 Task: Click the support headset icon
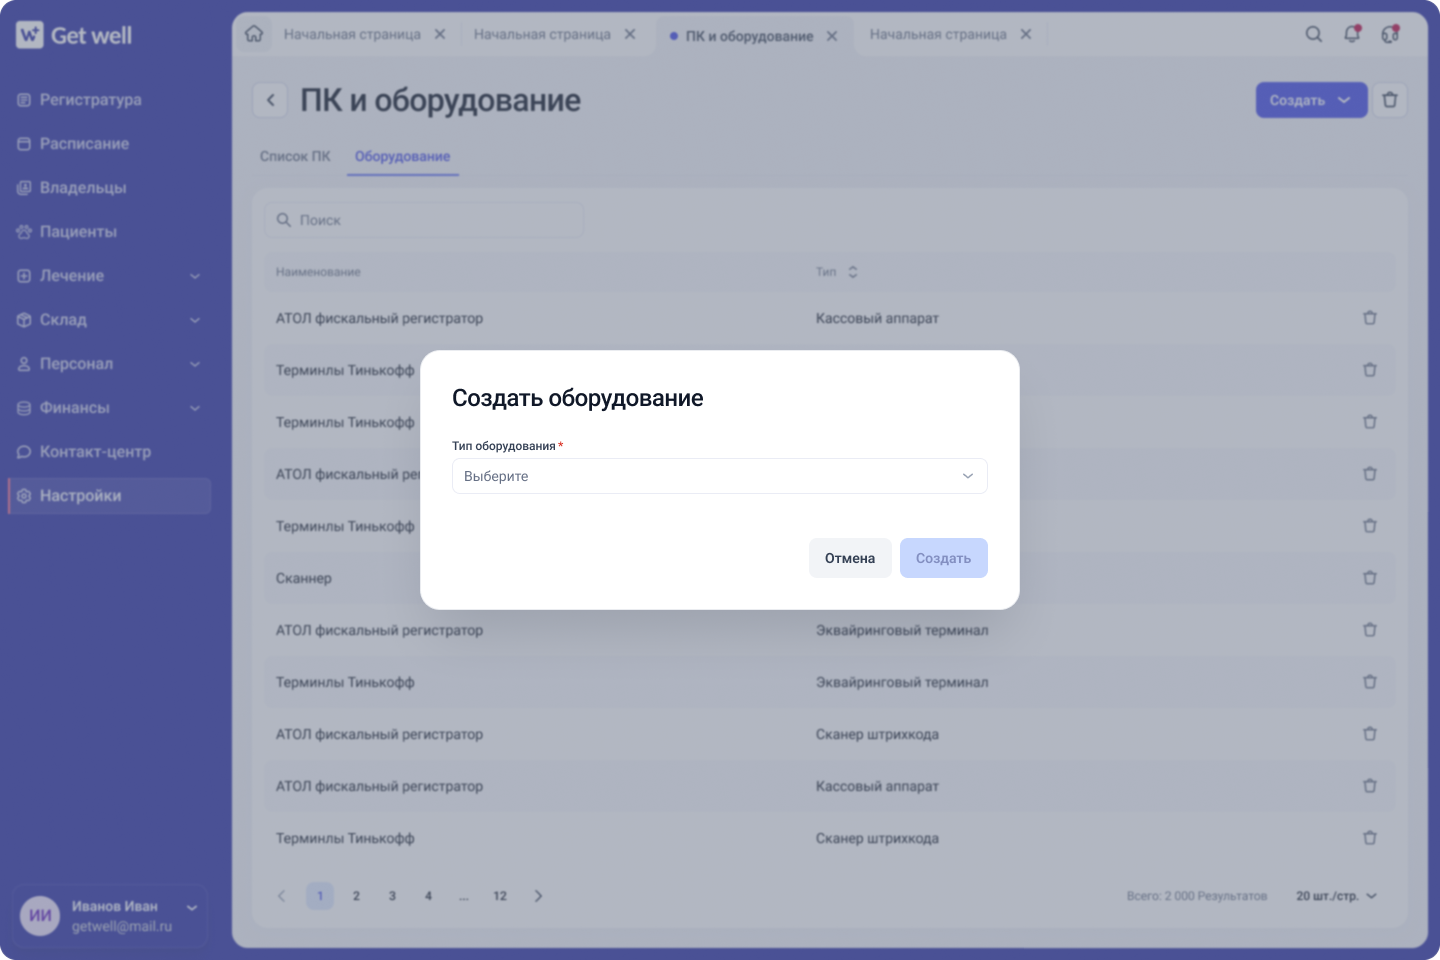(1390, 34)
